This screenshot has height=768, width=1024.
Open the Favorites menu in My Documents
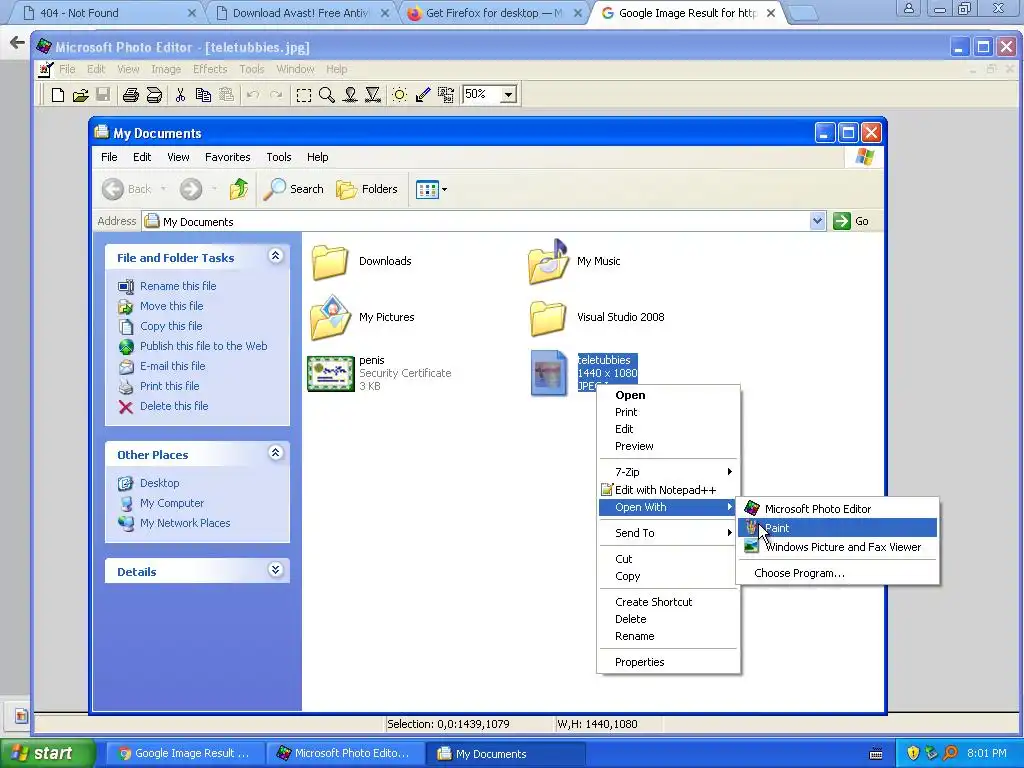point(227,157)
